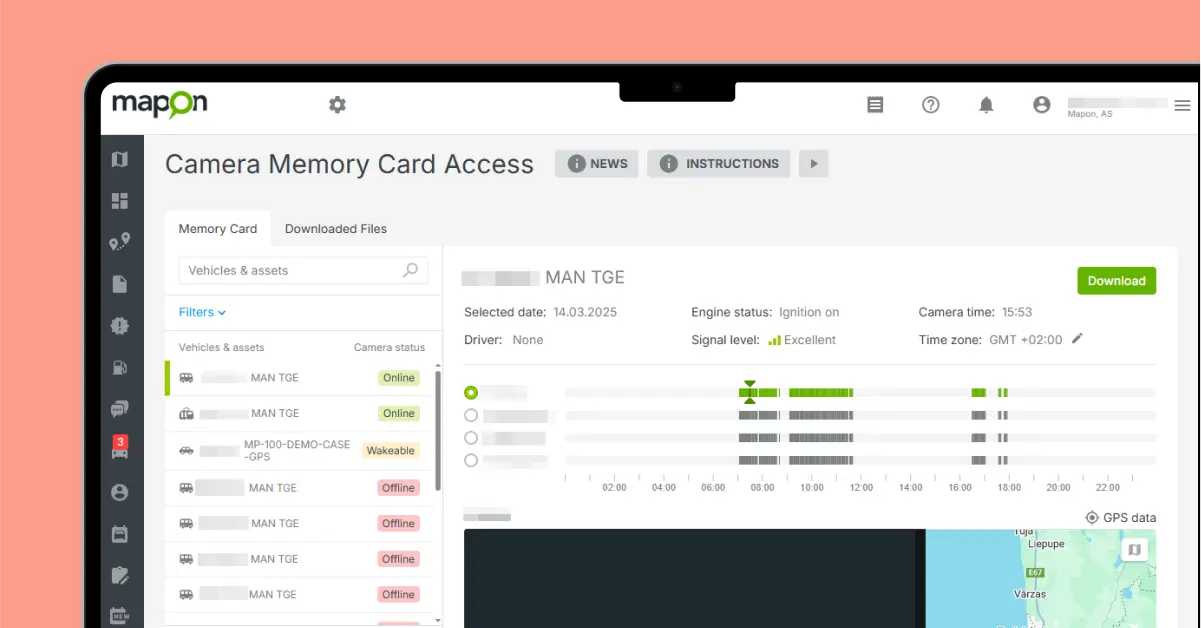Open the map icon in left sidebar
The width and height of the screenshot is (1201, 628).
120,160
